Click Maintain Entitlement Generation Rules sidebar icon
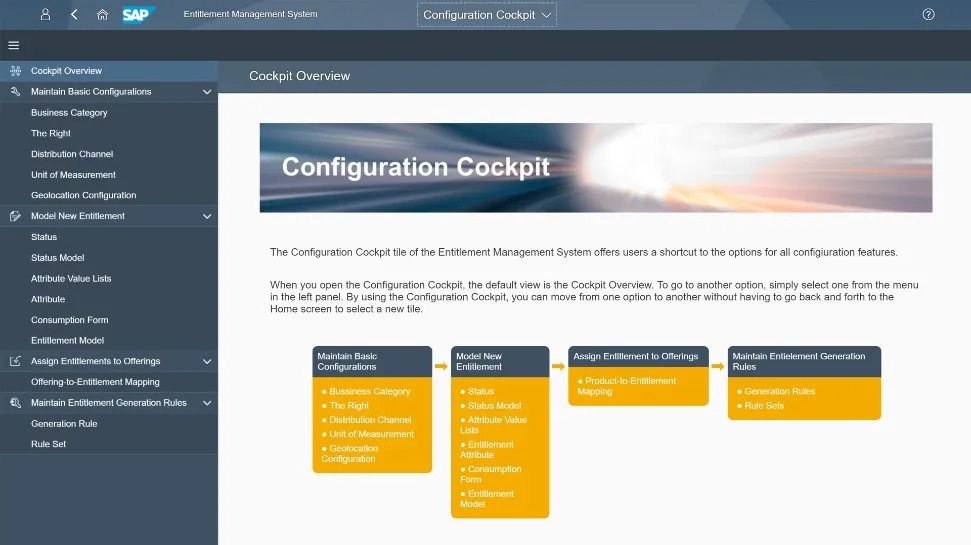The image size is (971, 545). click(14, 403)
